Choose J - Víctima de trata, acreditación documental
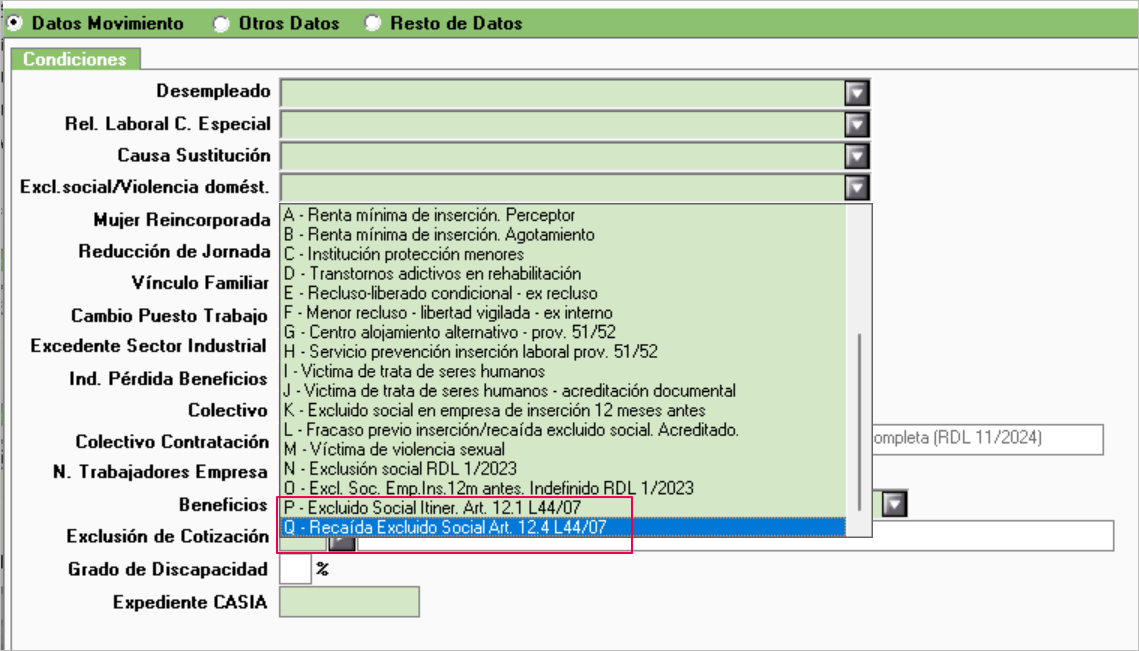1139x651 pixels. pyautogui.click(x=563, y=391)
